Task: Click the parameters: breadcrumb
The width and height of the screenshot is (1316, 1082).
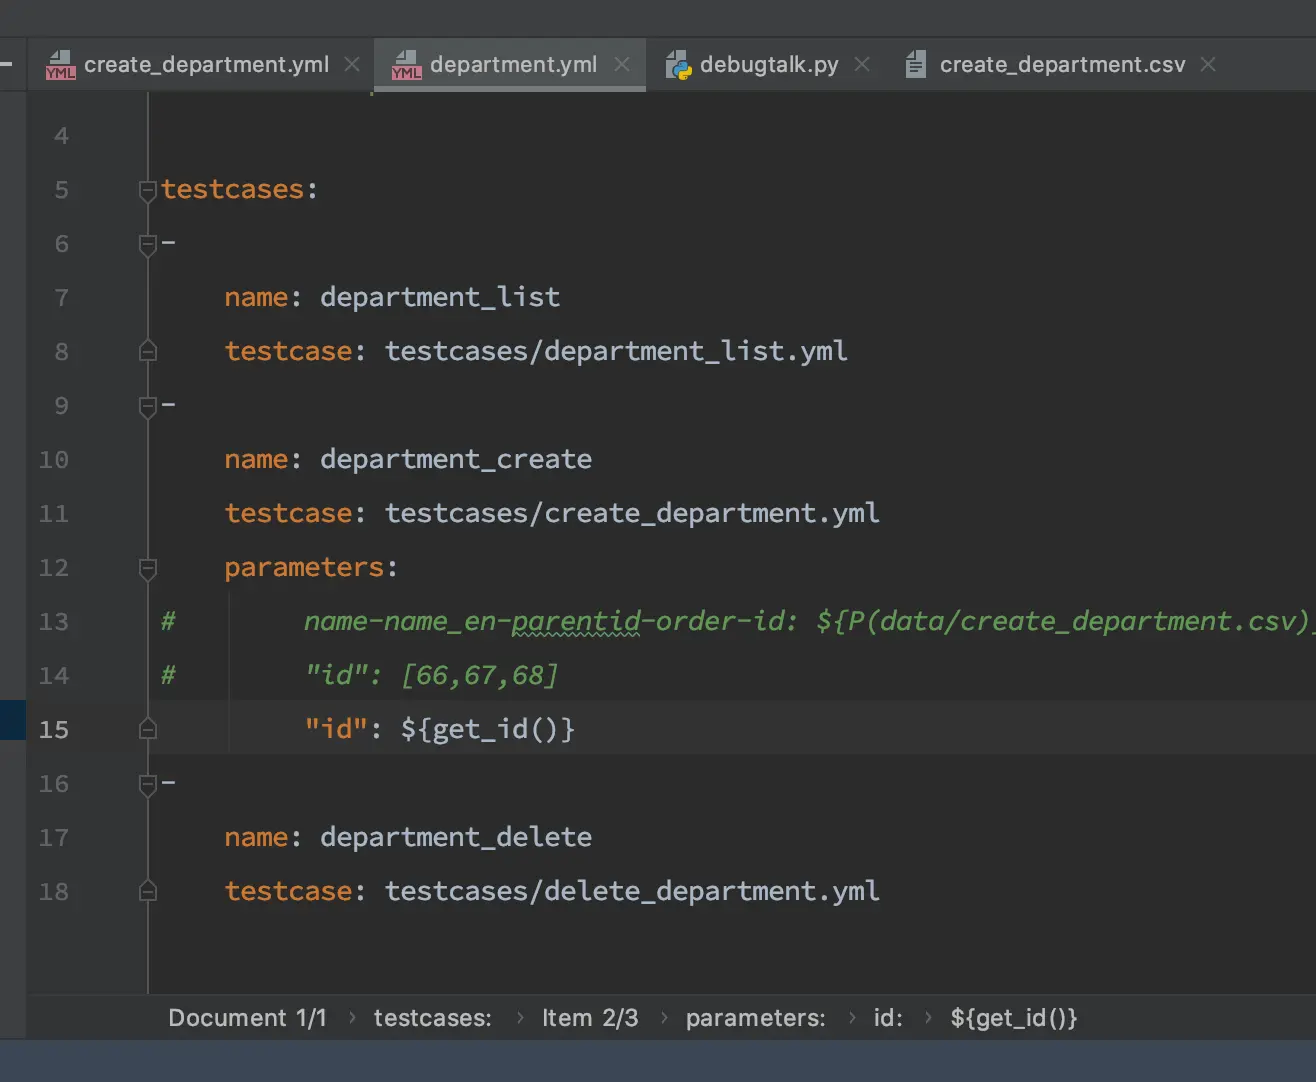Action: [755, 1018]
